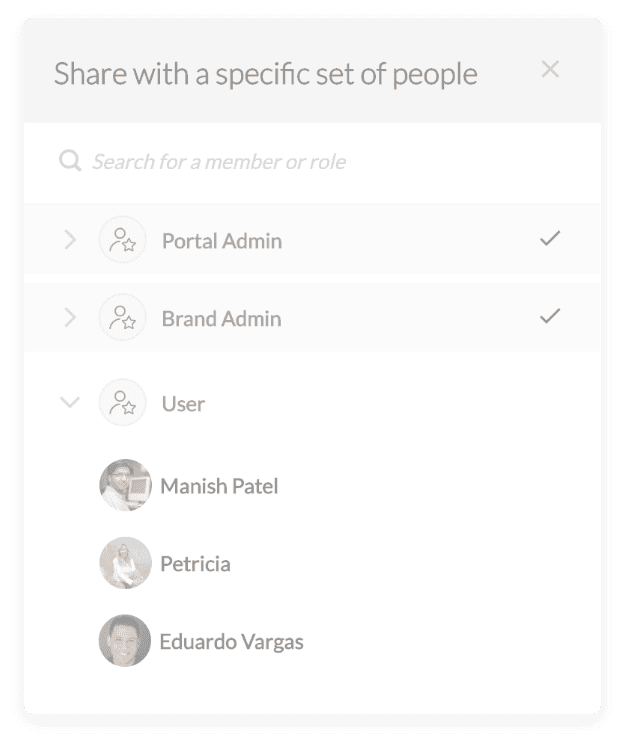Click the search magnifier icon

pyautogui.click(x=70, y=161)
